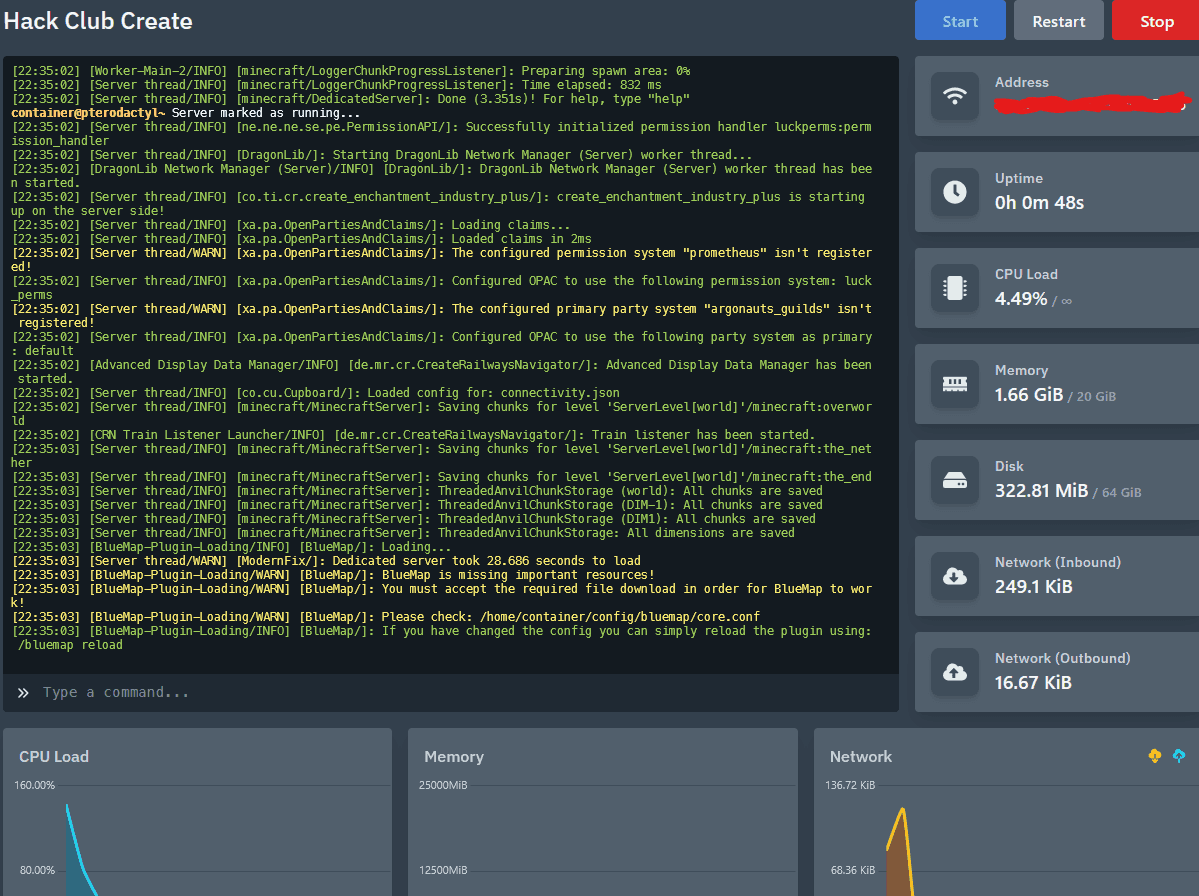Click the yellow inbound icon in Network graph
The image size is (1199, 896).
1155,756
